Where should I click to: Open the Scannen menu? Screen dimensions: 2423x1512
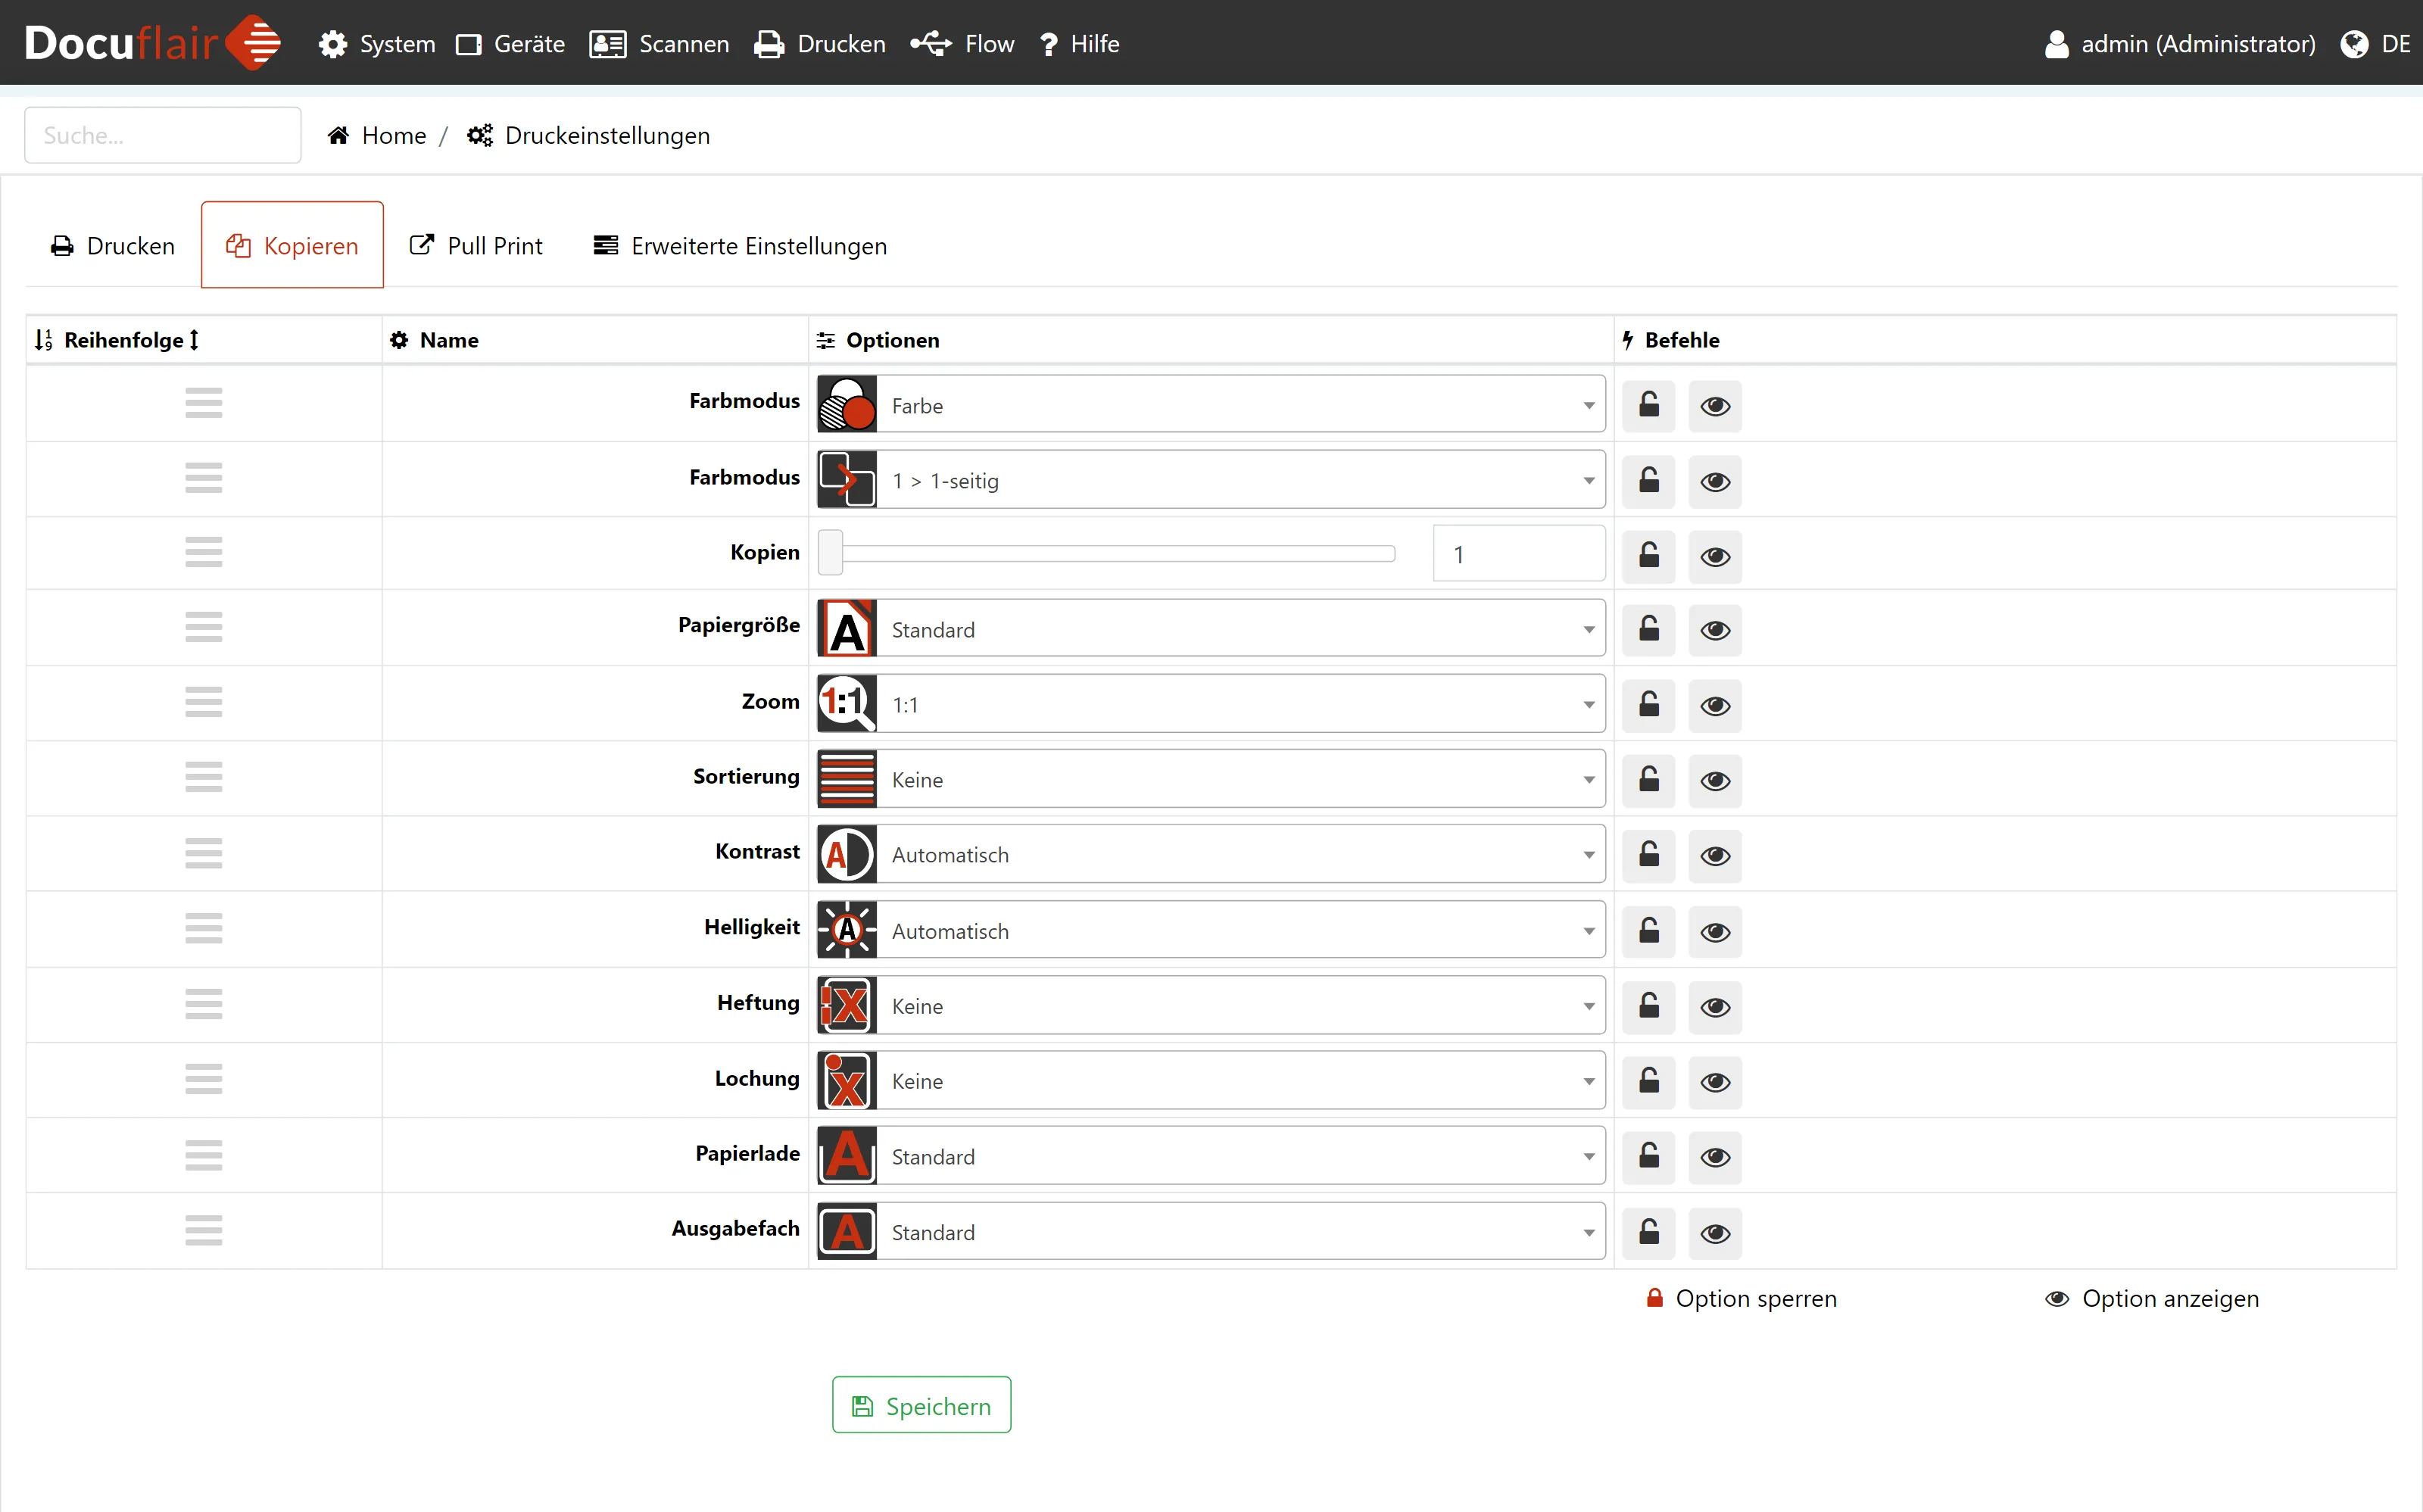[660, 44]
